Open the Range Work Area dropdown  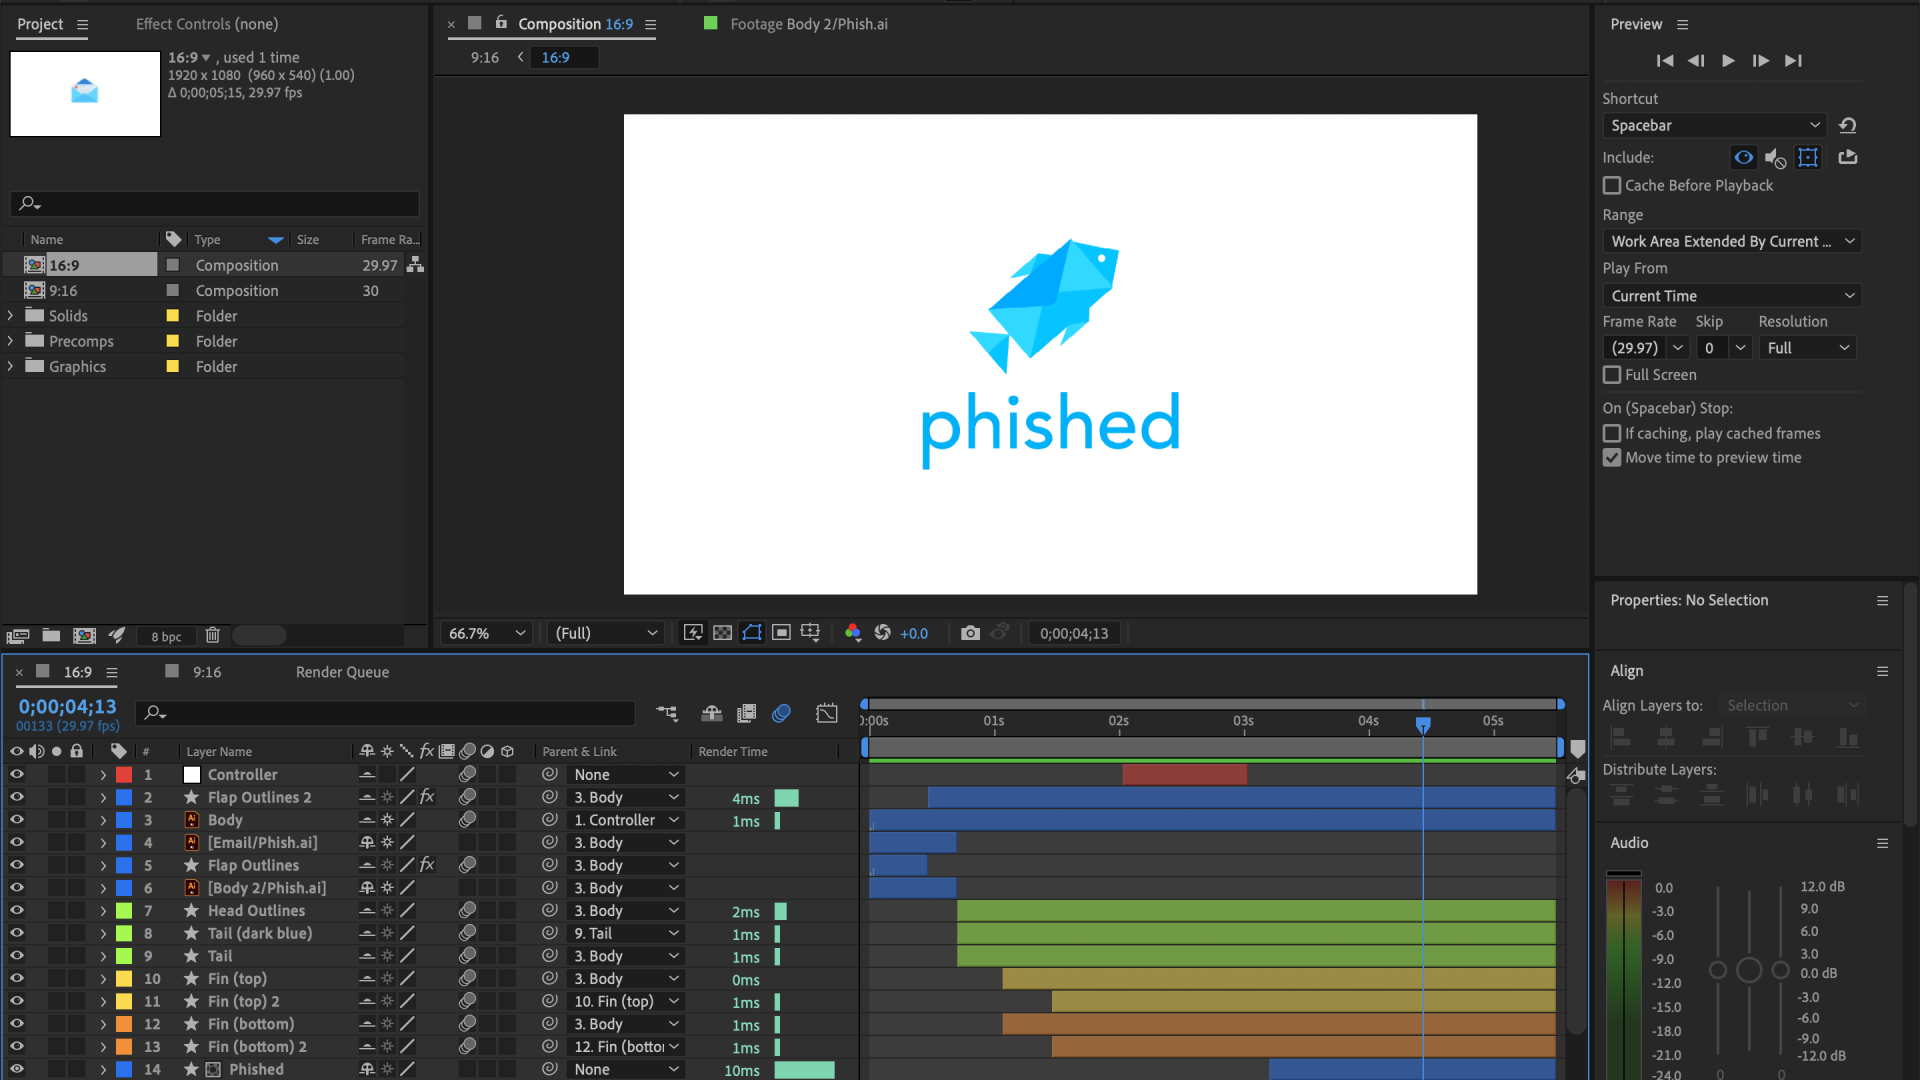[x=1731, y=242]
